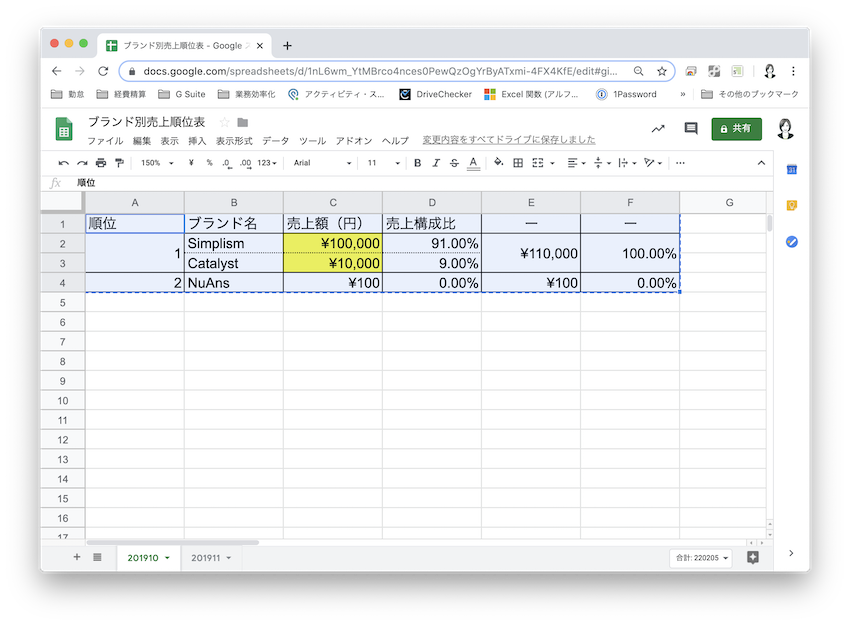
Task: Open the データ menu
Action: click(275, 141)
